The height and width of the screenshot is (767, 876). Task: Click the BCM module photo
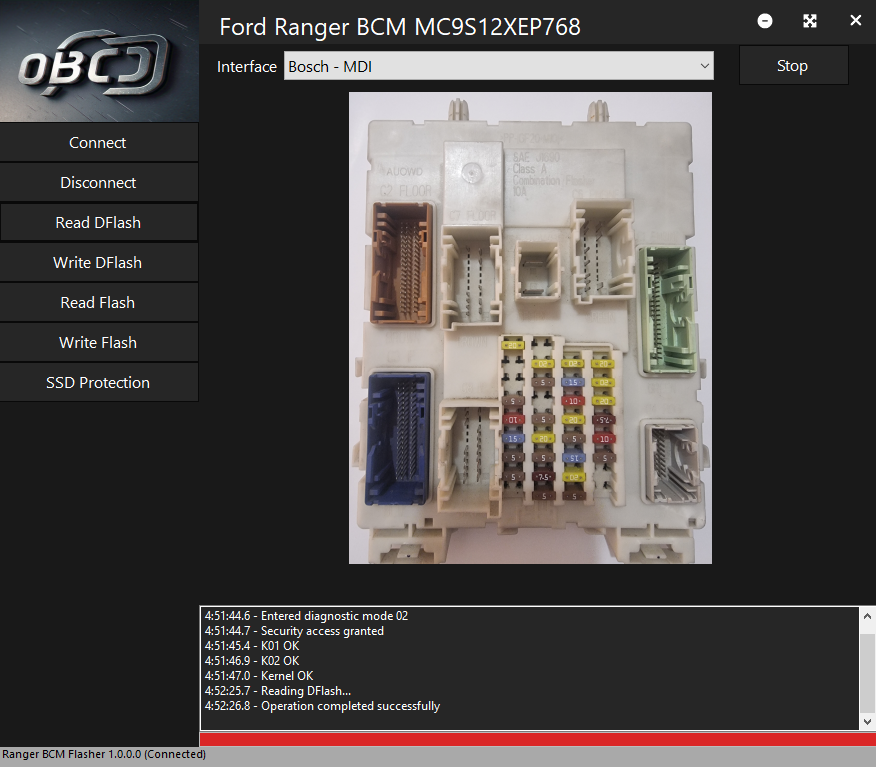pos(530,328)
